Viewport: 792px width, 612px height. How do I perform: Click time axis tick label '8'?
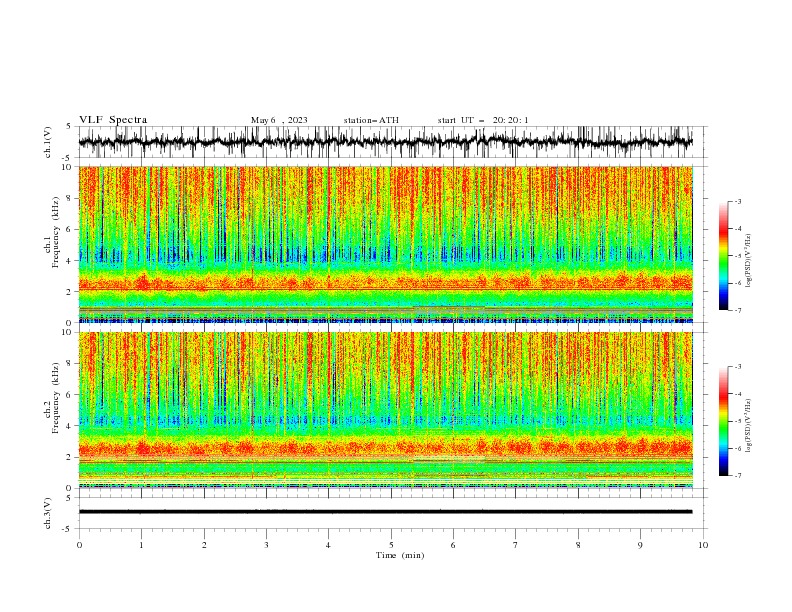[578, 545]
